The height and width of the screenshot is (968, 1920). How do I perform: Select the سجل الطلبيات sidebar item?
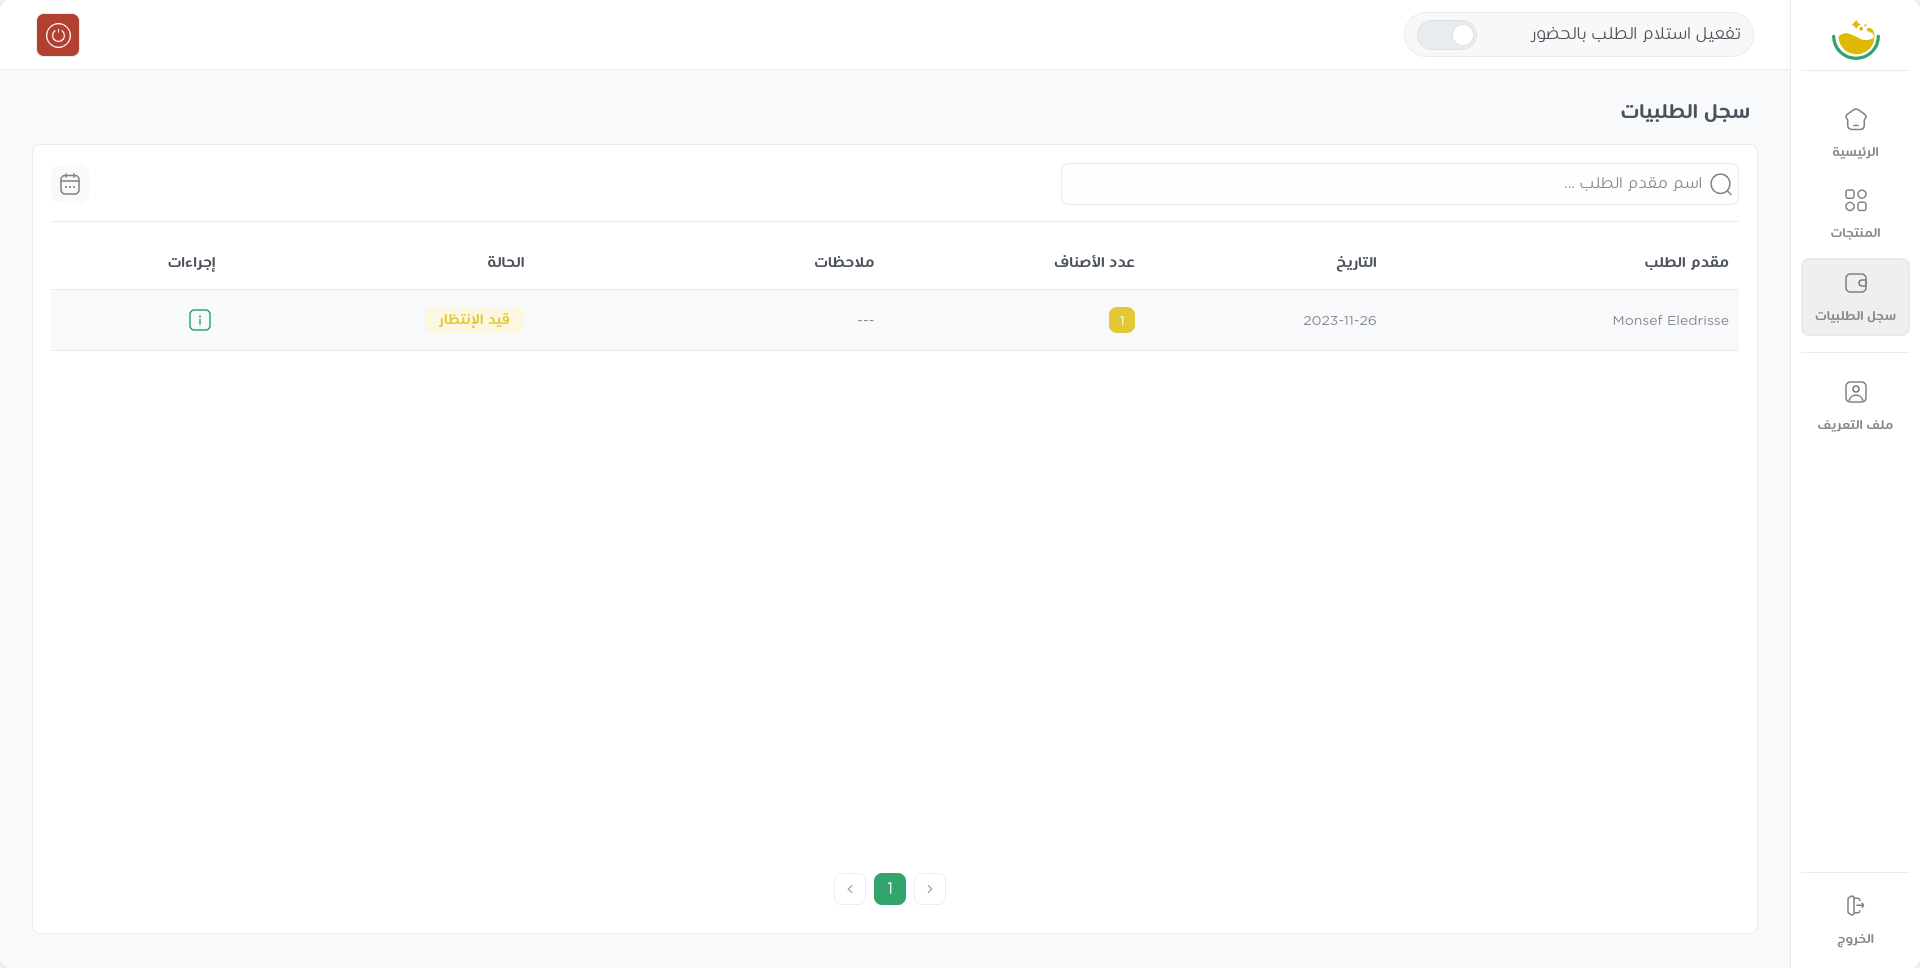[x=1855, y=297]
